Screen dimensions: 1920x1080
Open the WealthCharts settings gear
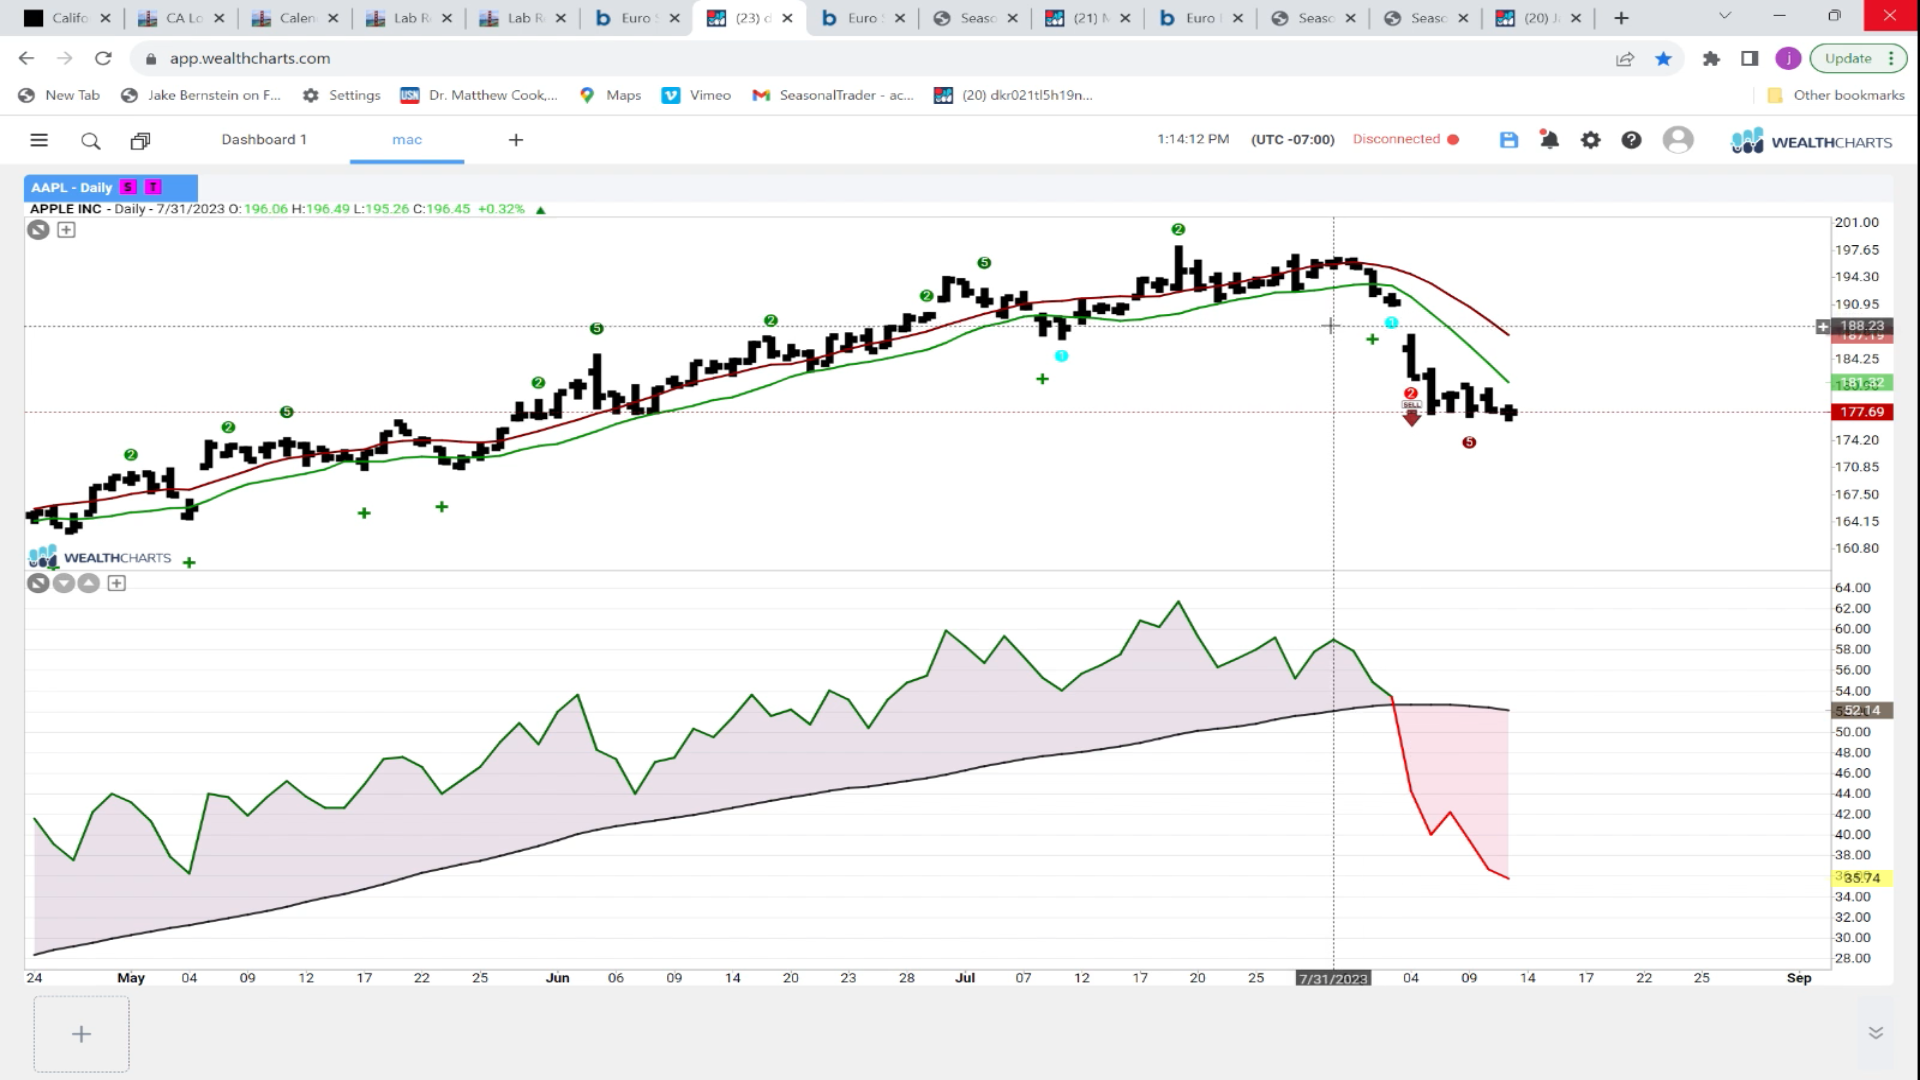[x=1590, y=140]
